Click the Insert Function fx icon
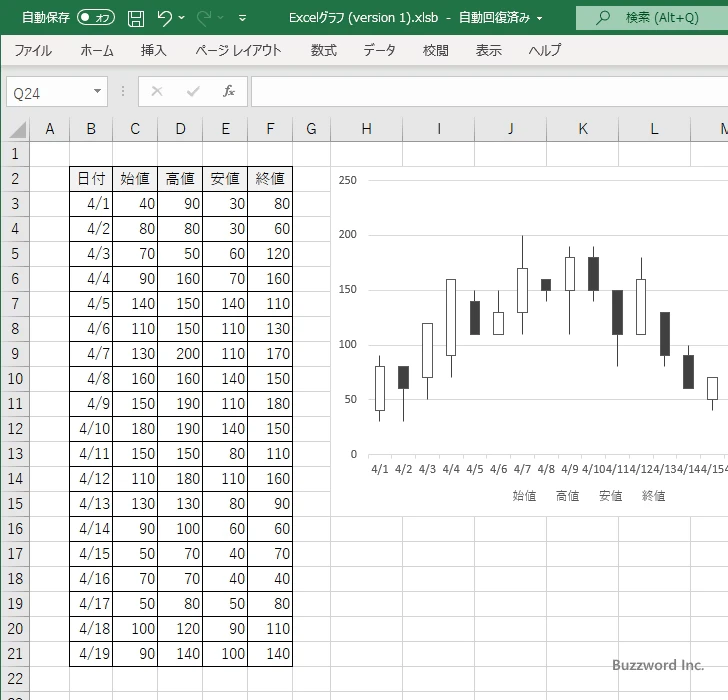728x700 pixels. [229, 91]
